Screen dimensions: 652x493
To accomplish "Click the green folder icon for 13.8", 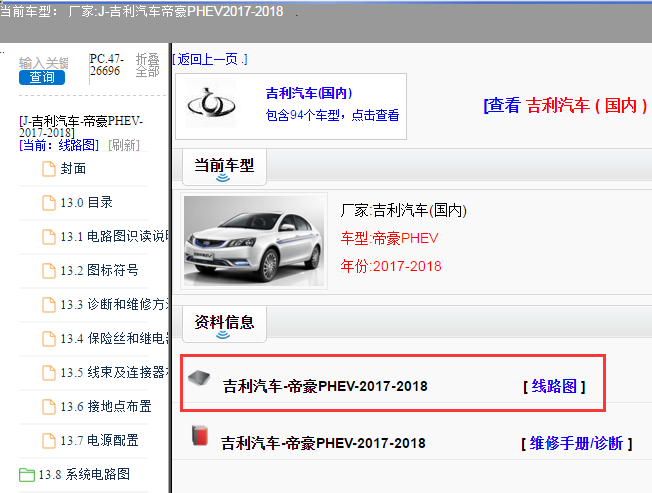I will [x=27, y=475].
